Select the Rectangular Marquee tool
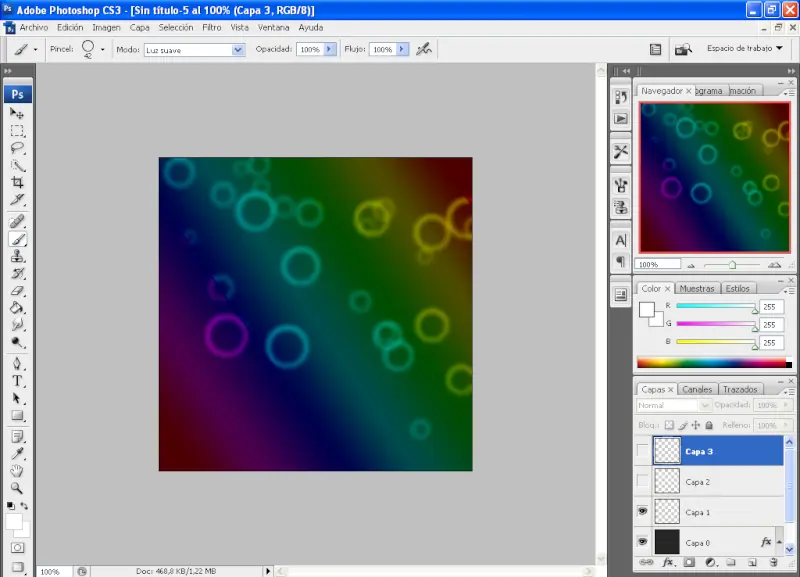 [x=17, y=131]
